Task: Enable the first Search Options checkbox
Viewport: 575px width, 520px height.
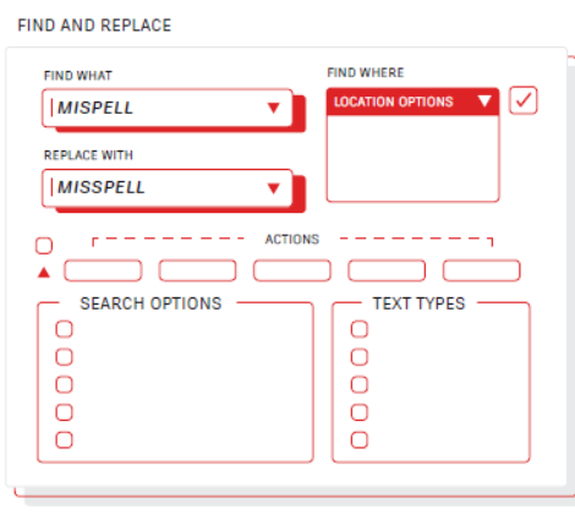Action: pyautogui.click(x=64, y=329)
